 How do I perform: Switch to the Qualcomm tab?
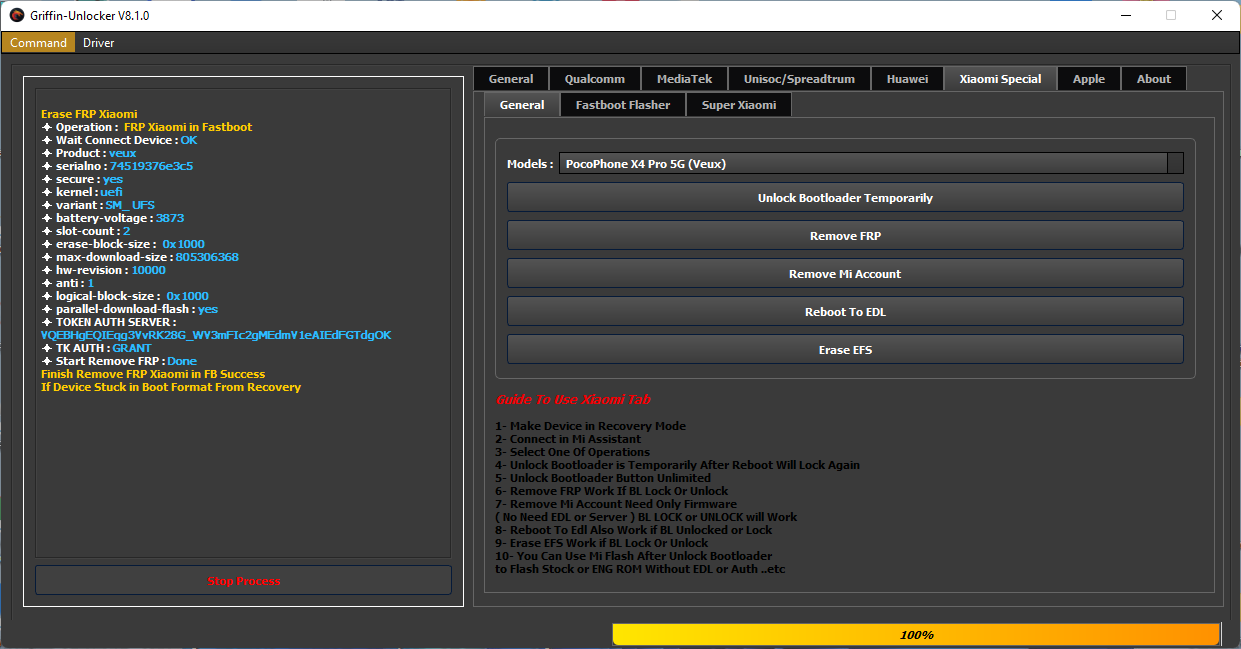pos(594,79)
